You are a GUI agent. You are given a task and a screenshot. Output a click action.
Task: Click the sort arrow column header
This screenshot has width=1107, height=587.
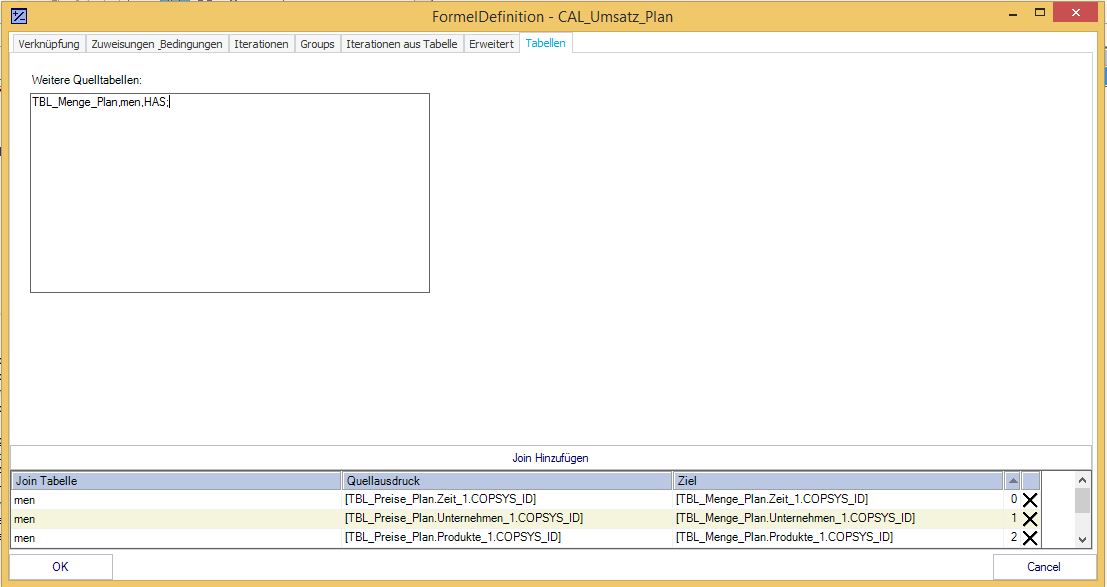[1013, 481]
